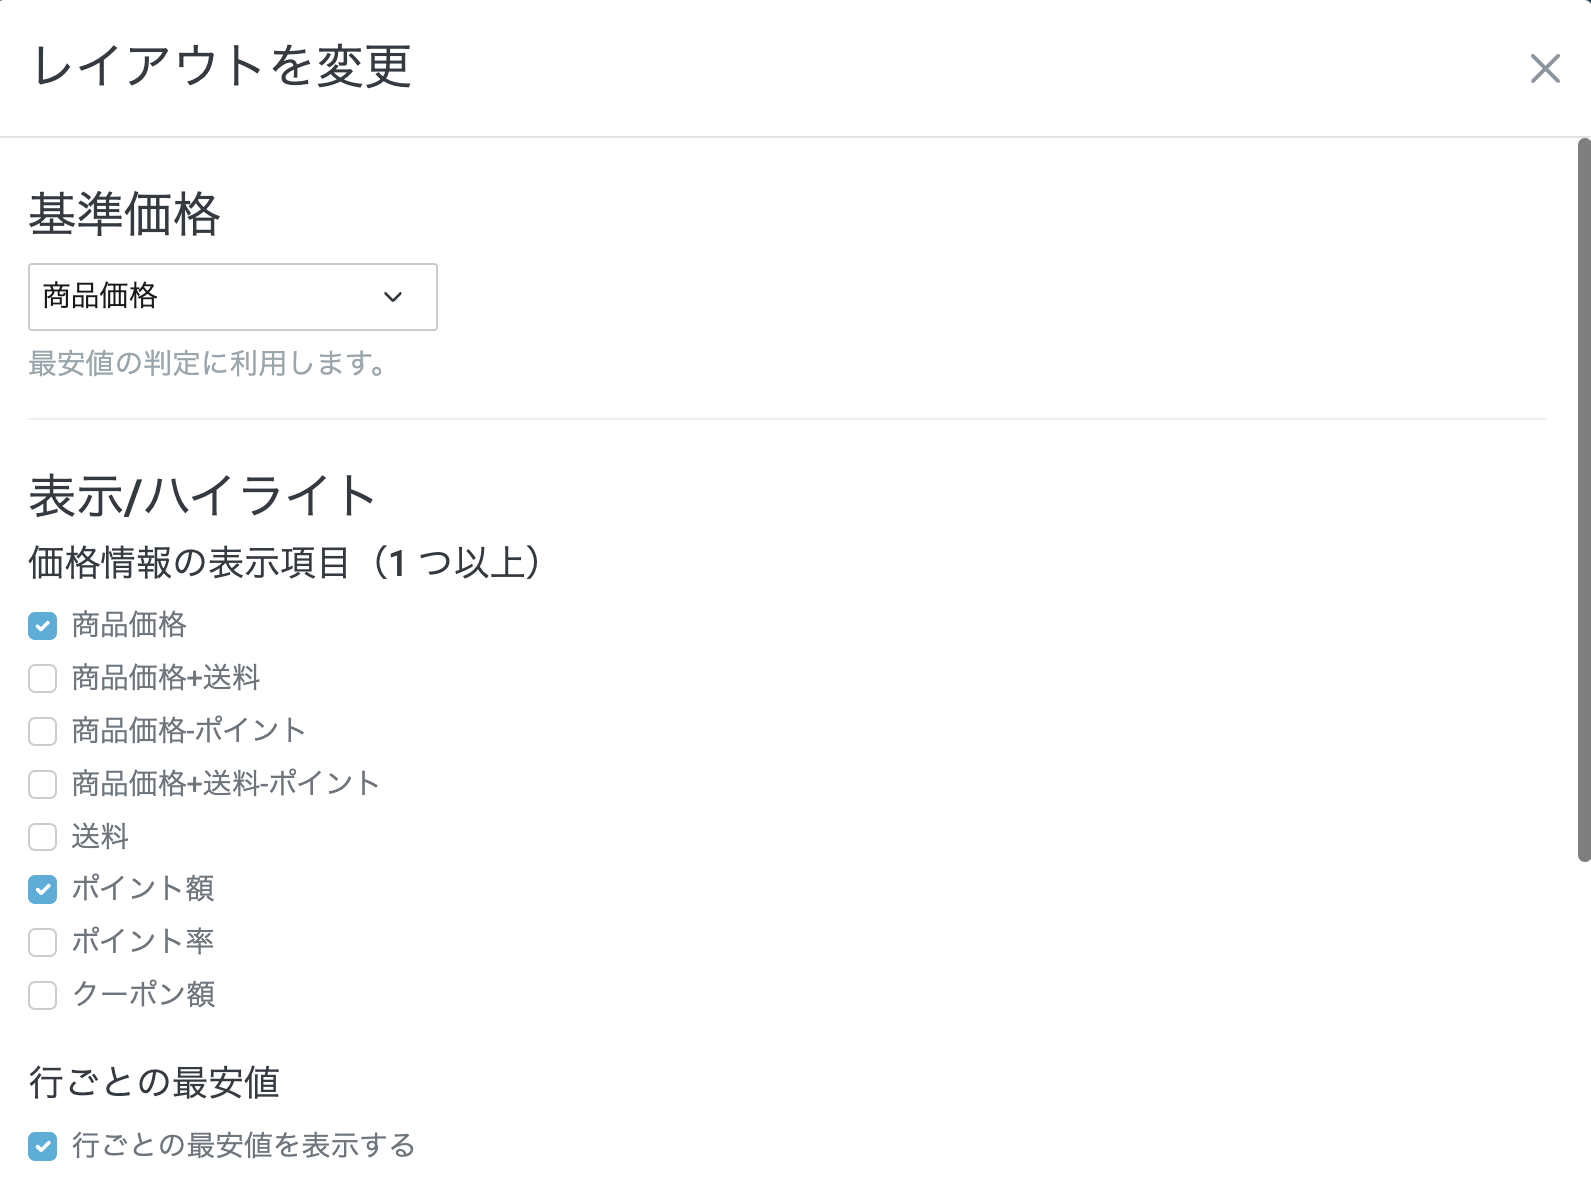
Task: Click the 商品価格-ポイント label text
Action: point(189,730)
